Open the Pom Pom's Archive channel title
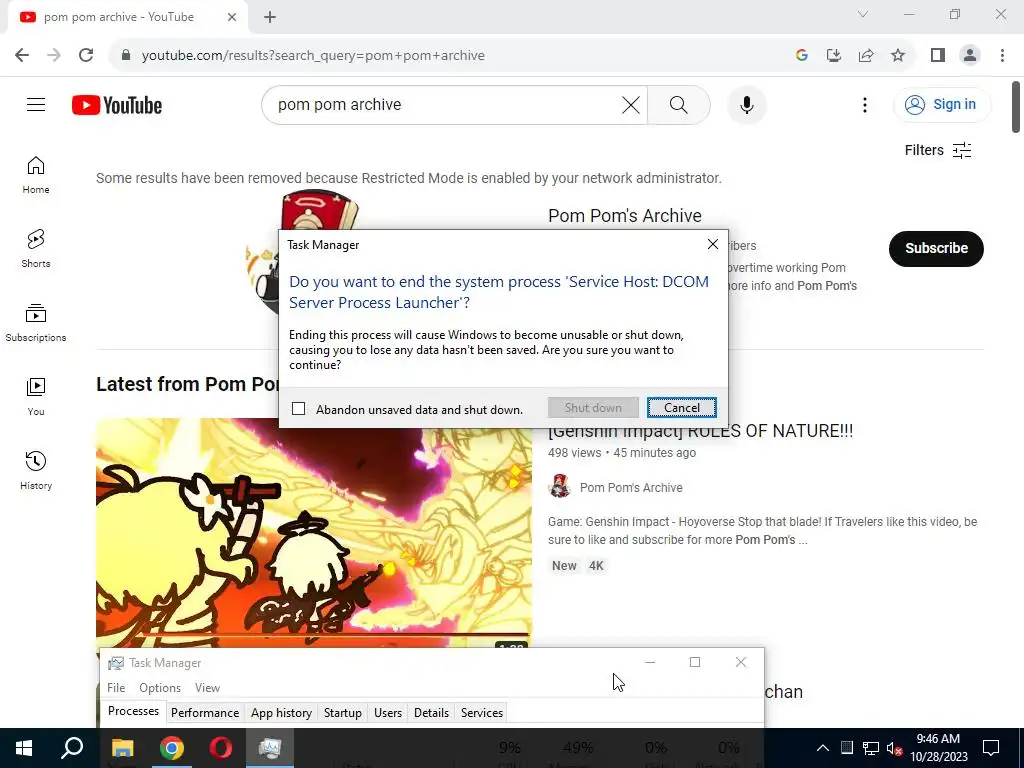This screenshot has width=1024, height=768. [x=624, y=216]
